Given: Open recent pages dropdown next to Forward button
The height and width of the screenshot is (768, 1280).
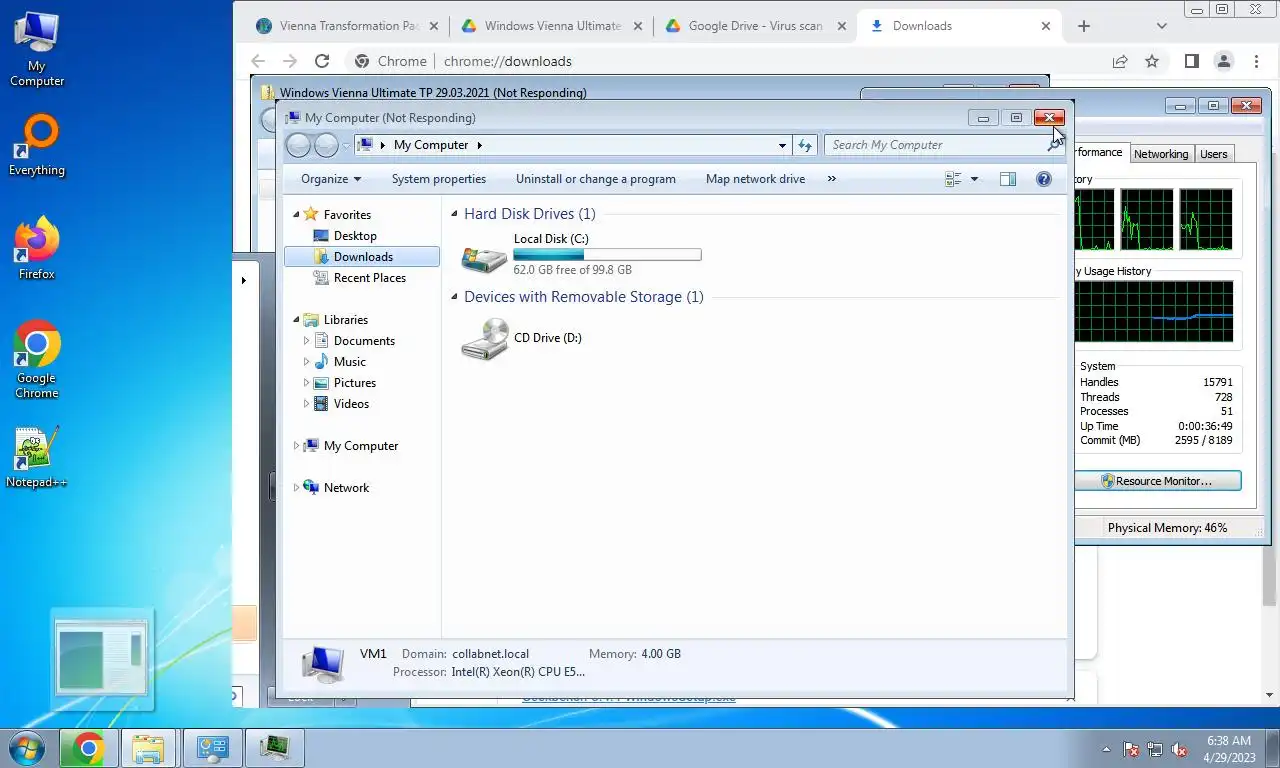Looking at the screenshot, I should (x=346, y=146).
